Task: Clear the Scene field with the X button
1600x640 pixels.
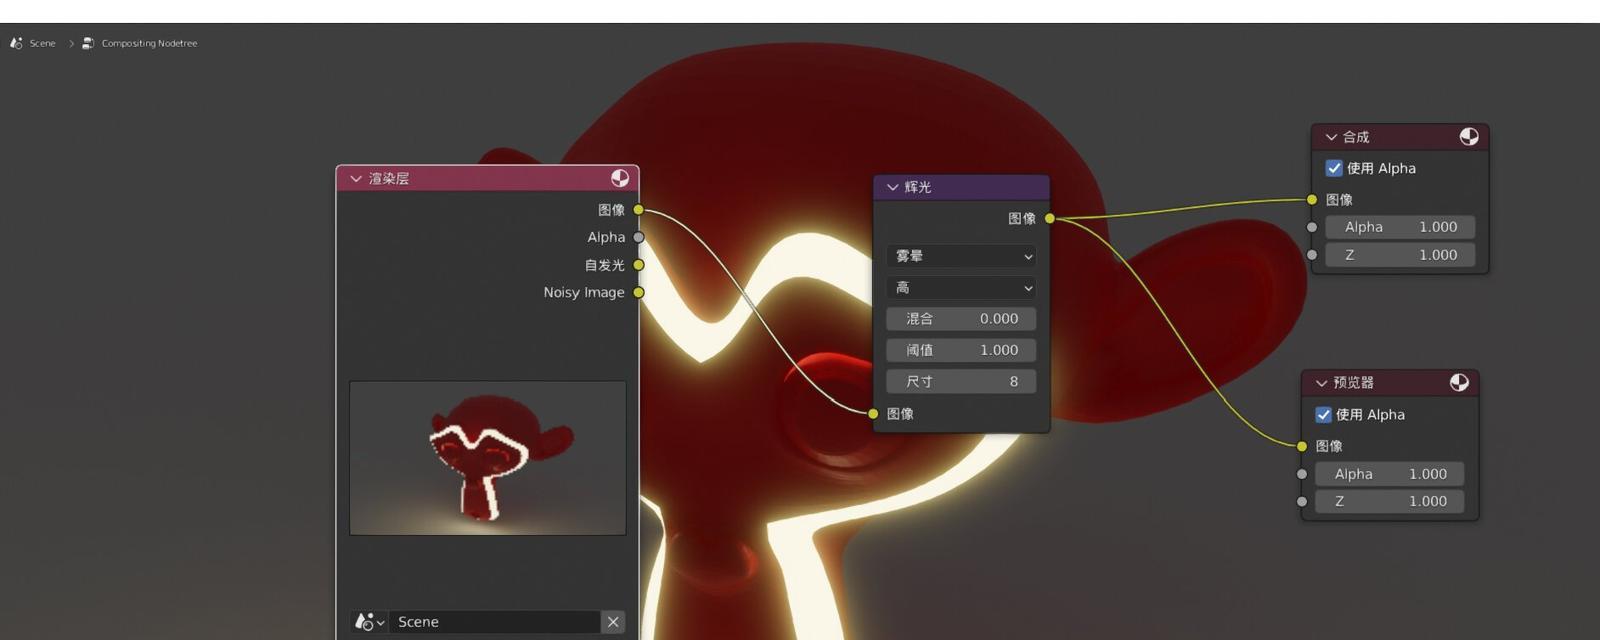Action: (613, 622)
